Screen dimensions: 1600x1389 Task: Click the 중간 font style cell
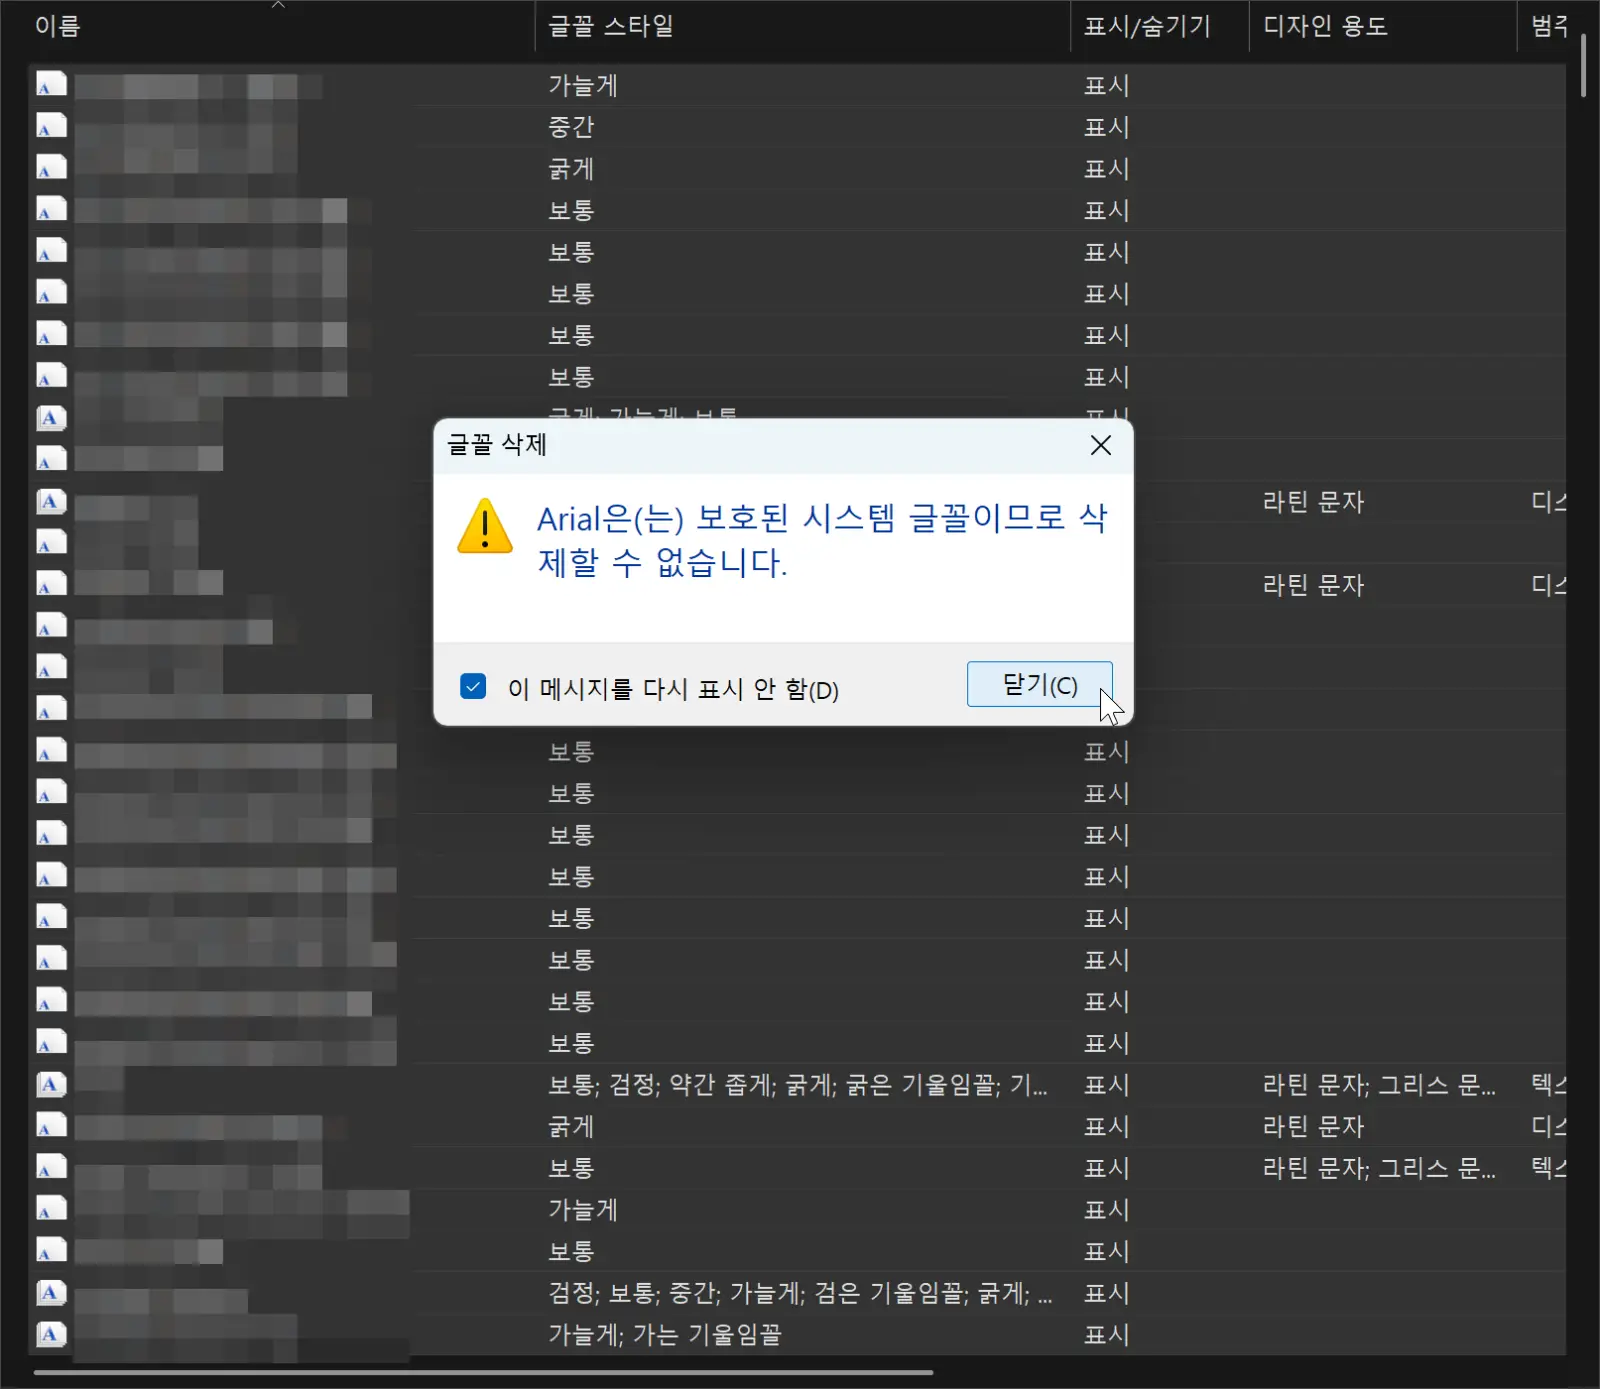[571, 127]
